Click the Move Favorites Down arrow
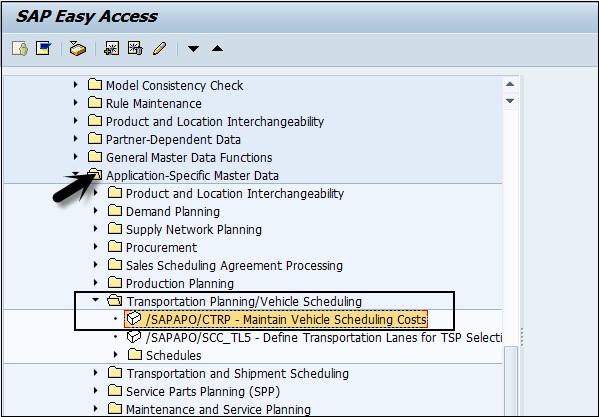 tap(193, 49)
